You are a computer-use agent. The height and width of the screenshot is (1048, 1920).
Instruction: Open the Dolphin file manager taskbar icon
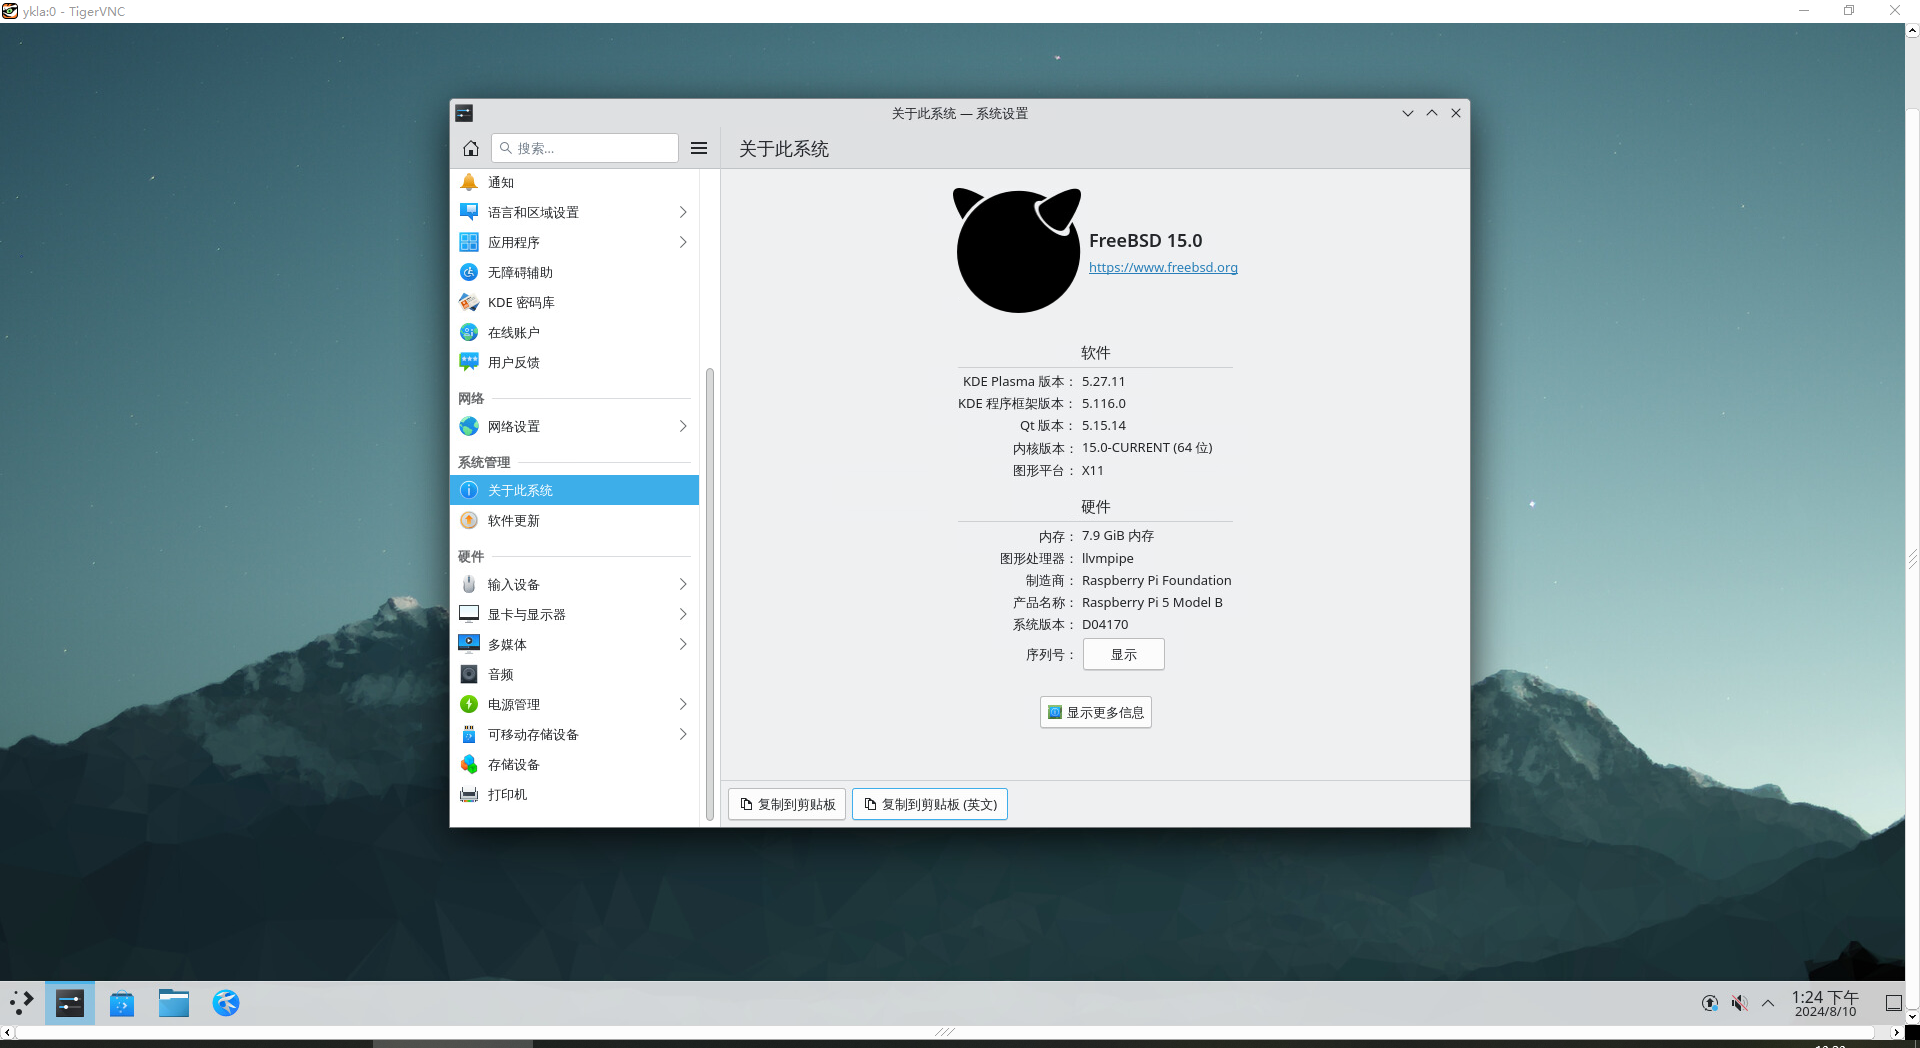click(174, 1003)
